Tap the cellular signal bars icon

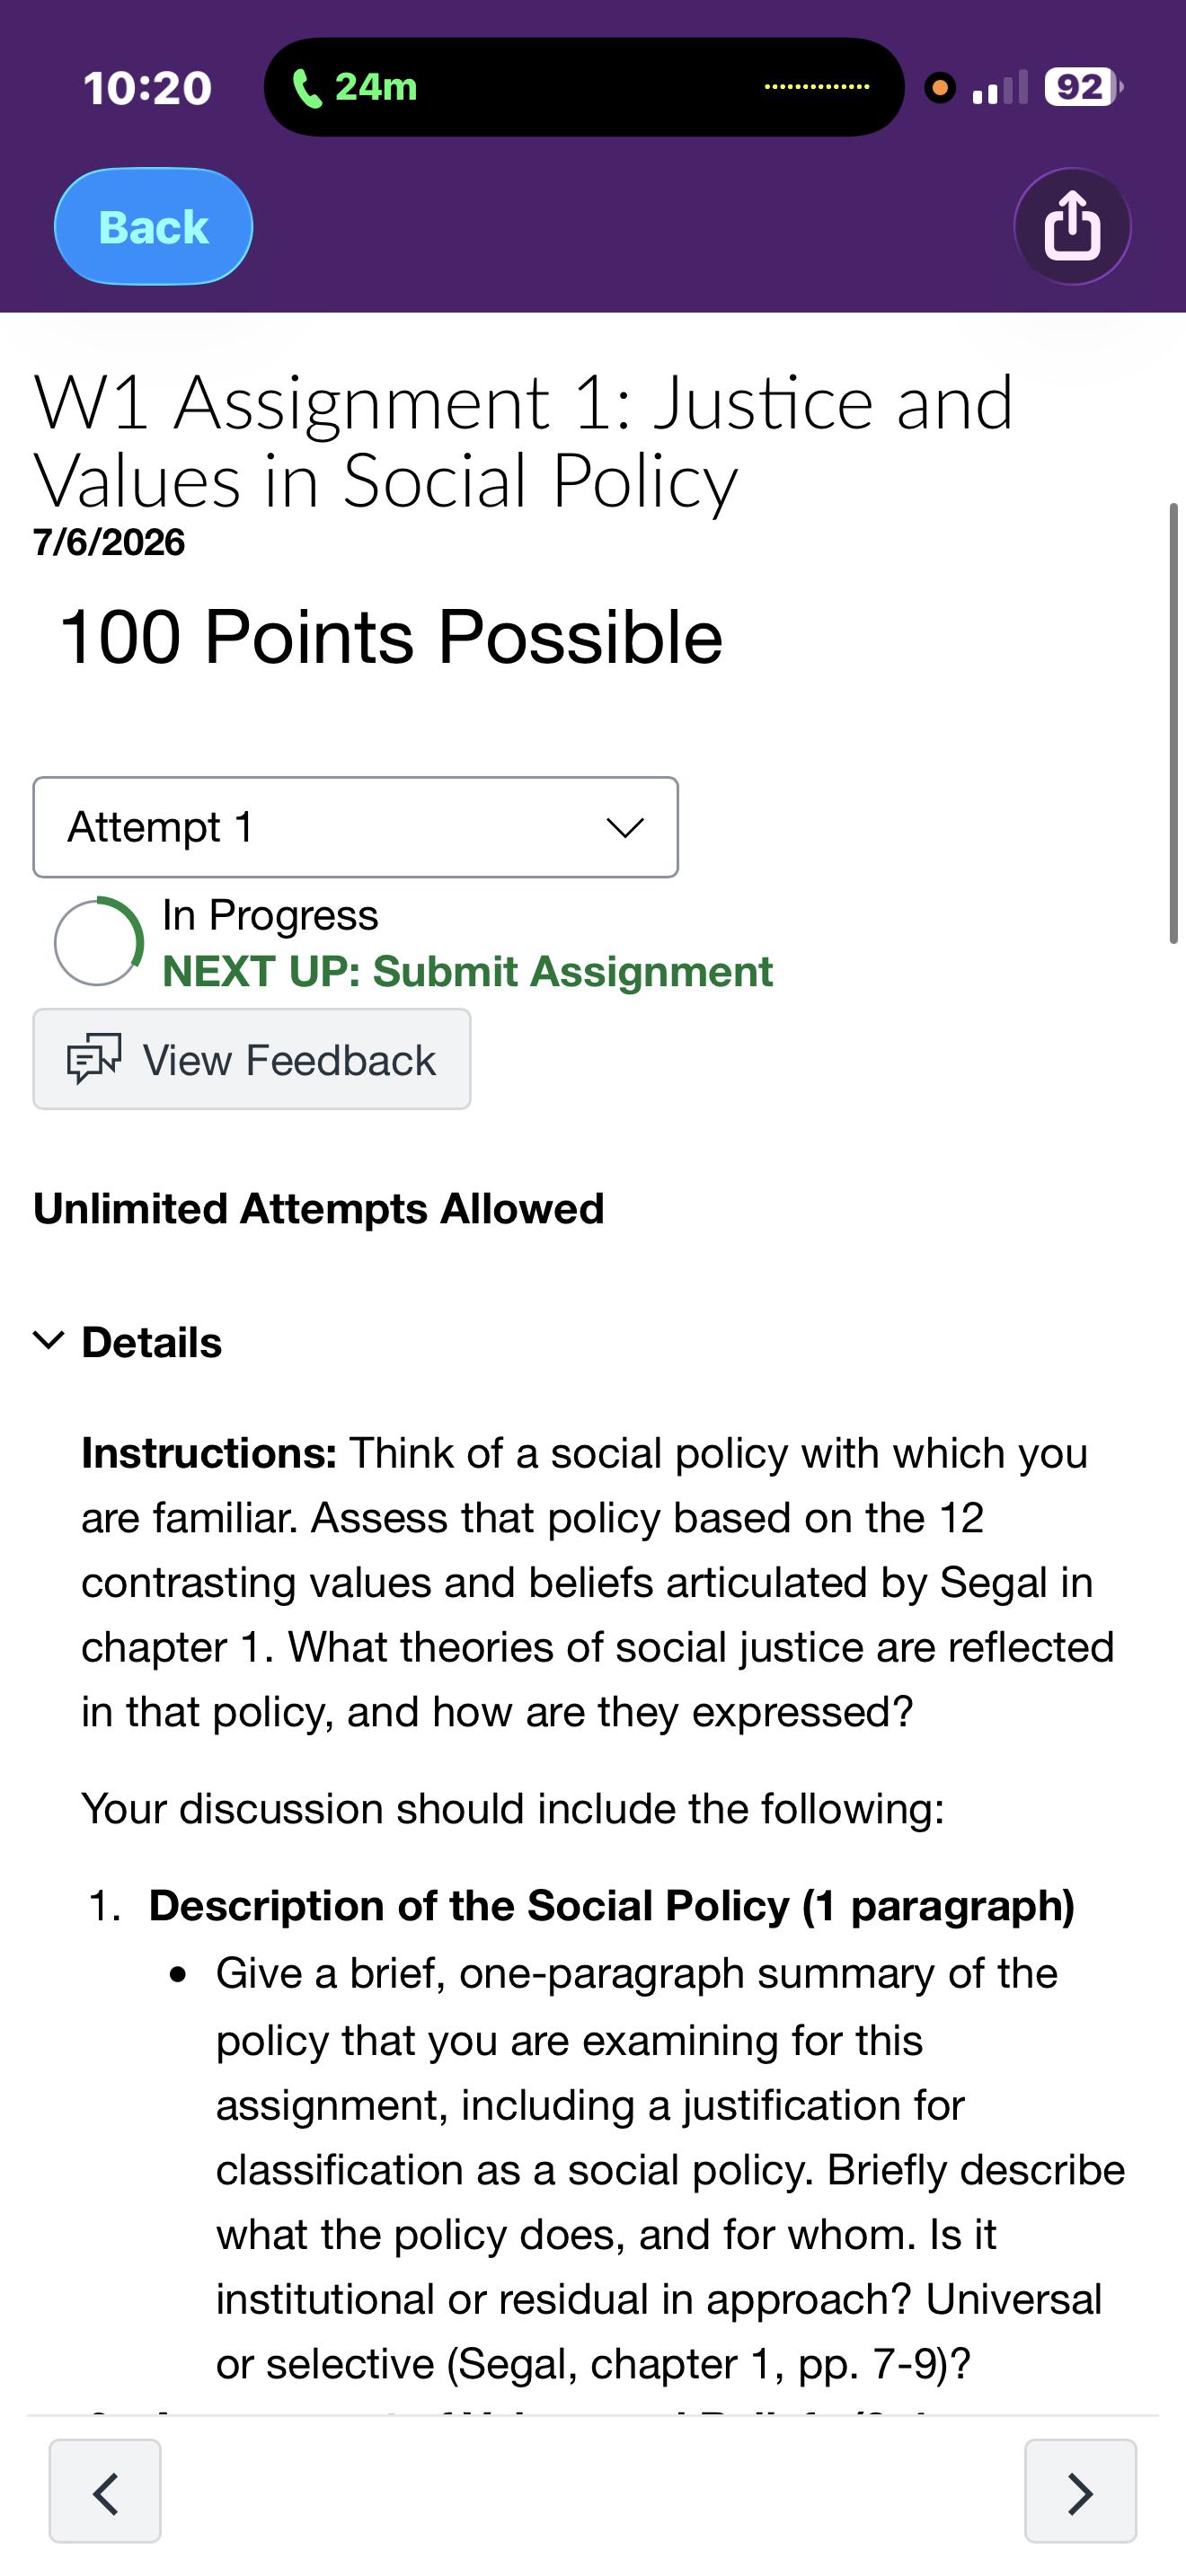tap(1000, 88)
